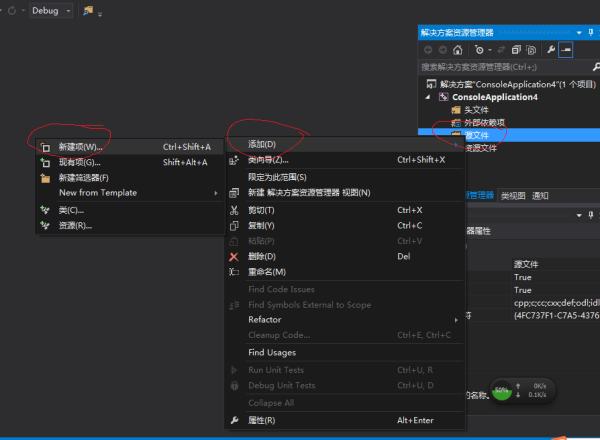Viewport: 600px width, 440px height.
Task: Choose 类向导(Z)... in context menu
Action: pyautogui.click(x=346, y=160)
